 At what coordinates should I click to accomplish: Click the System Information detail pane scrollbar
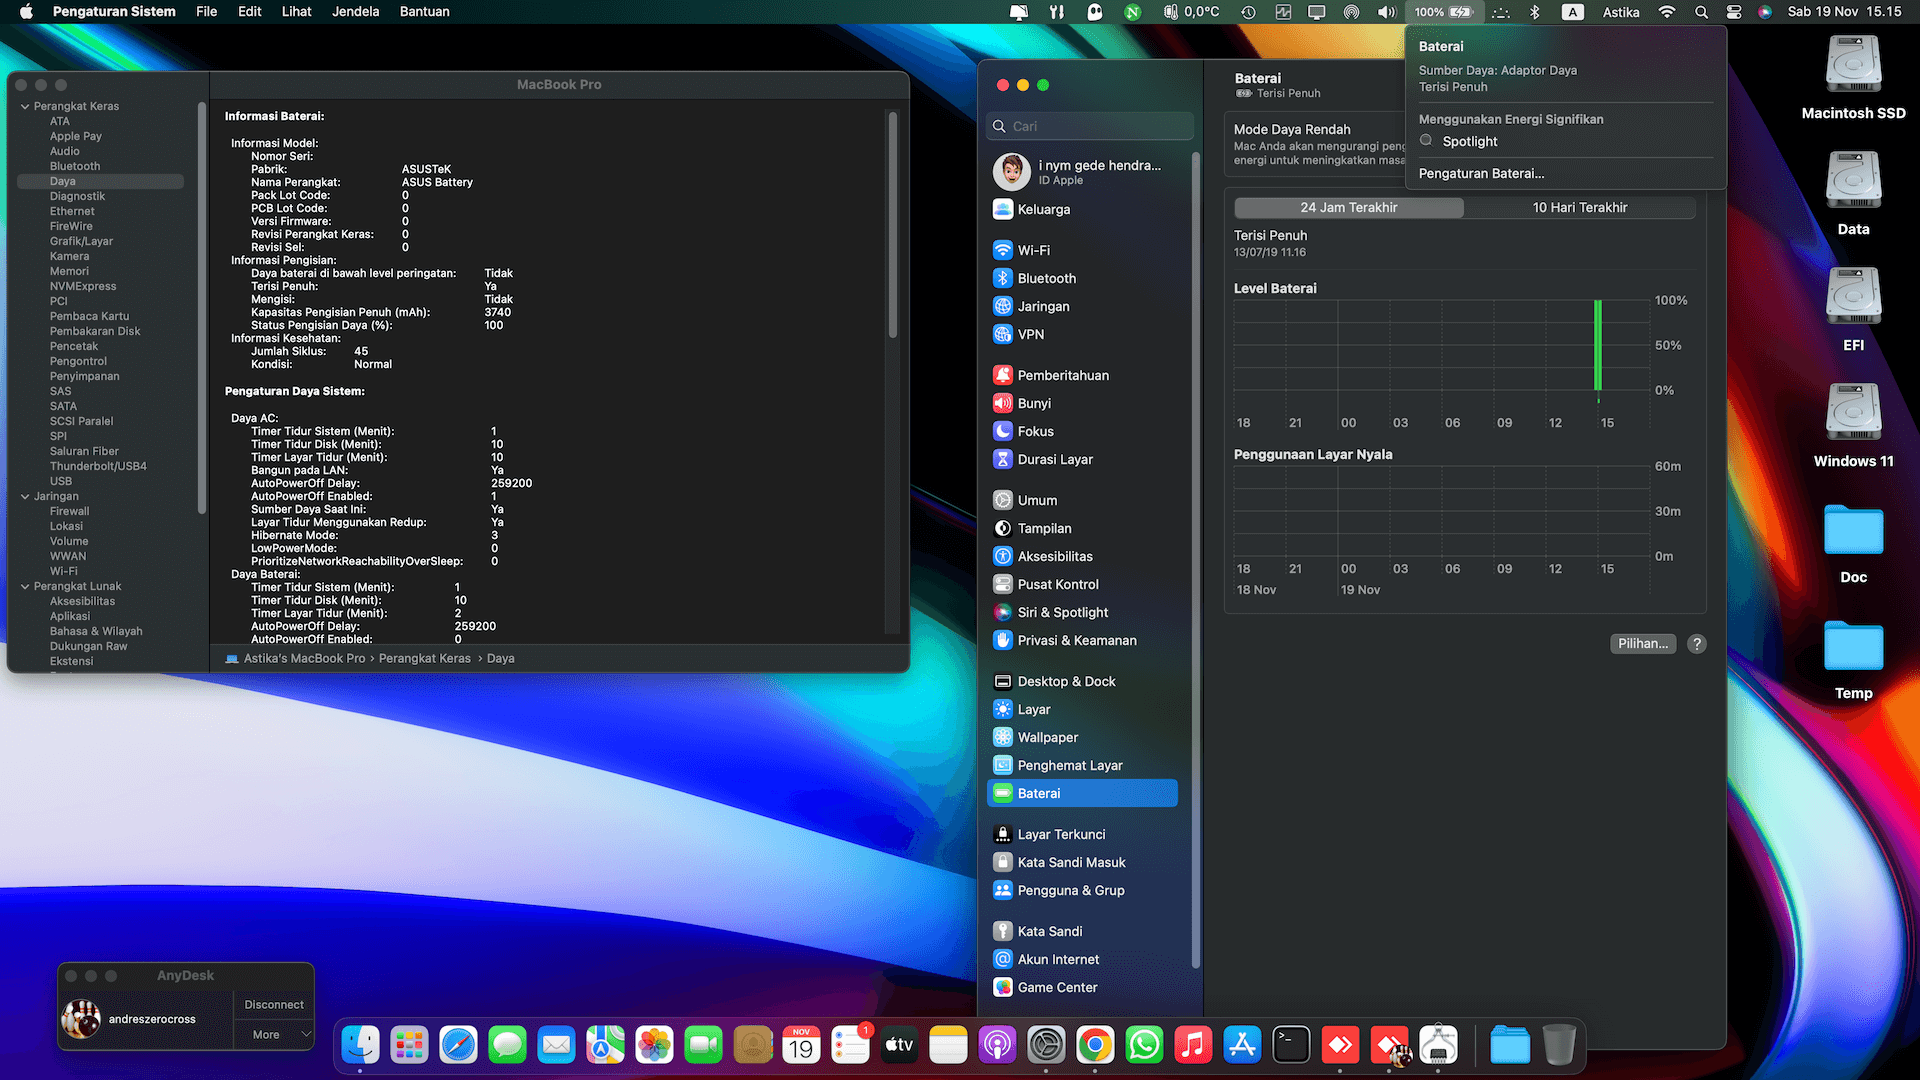pos(893,225)
